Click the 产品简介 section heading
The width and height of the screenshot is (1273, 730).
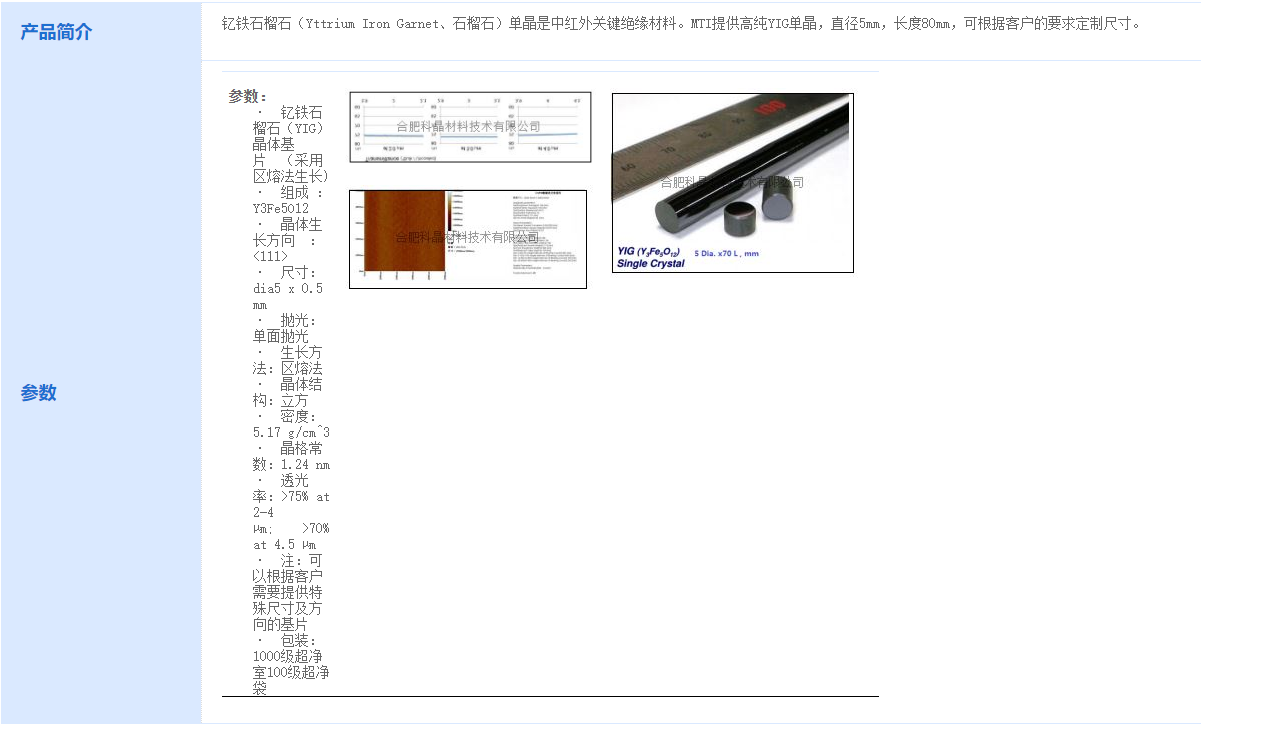tap(56, 32)
